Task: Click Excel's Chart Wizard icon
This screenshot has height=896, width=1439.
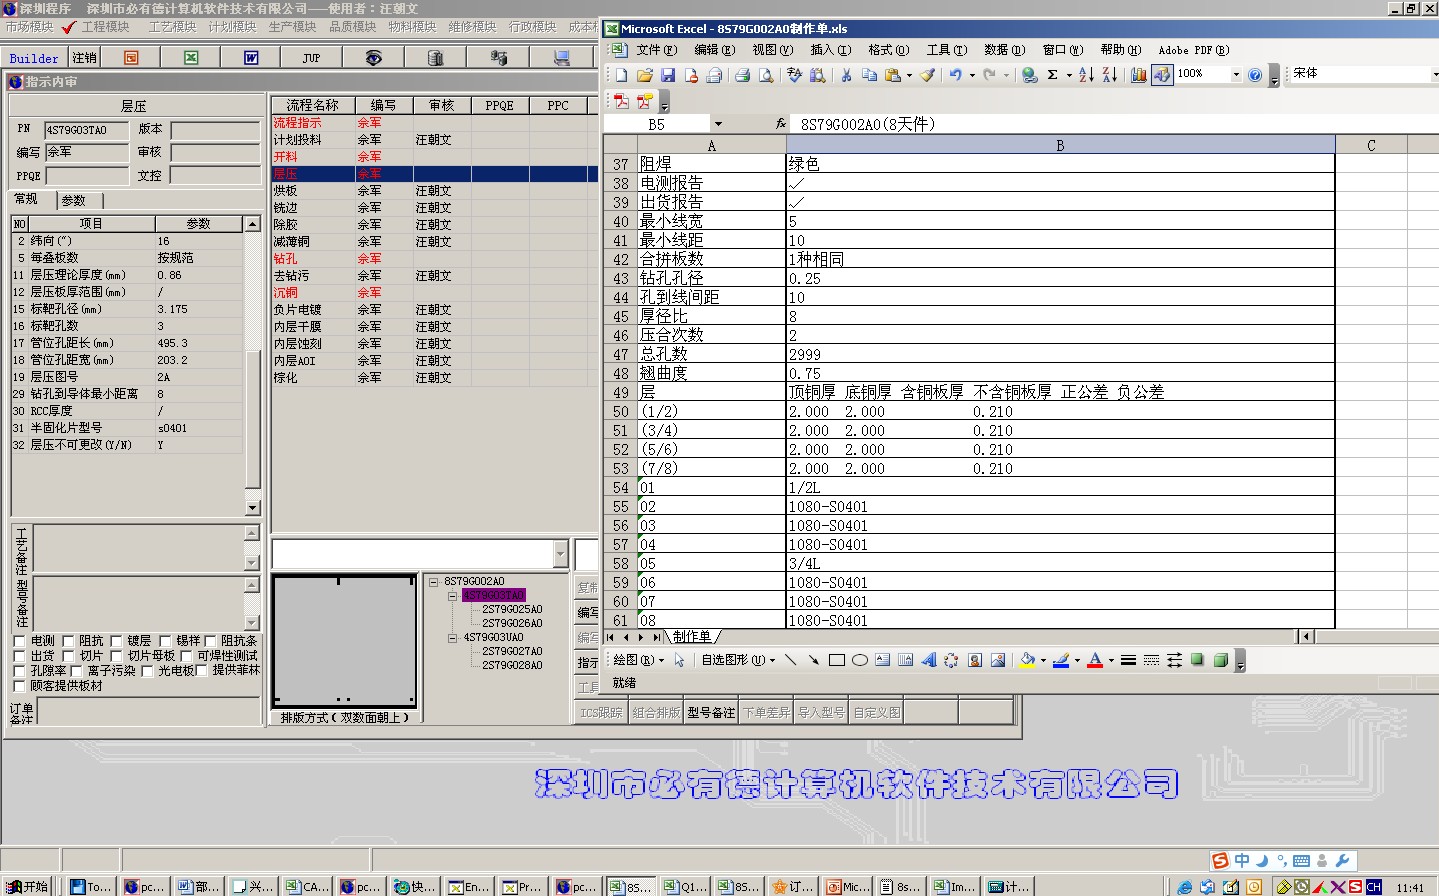Action: pos(1138,74)
